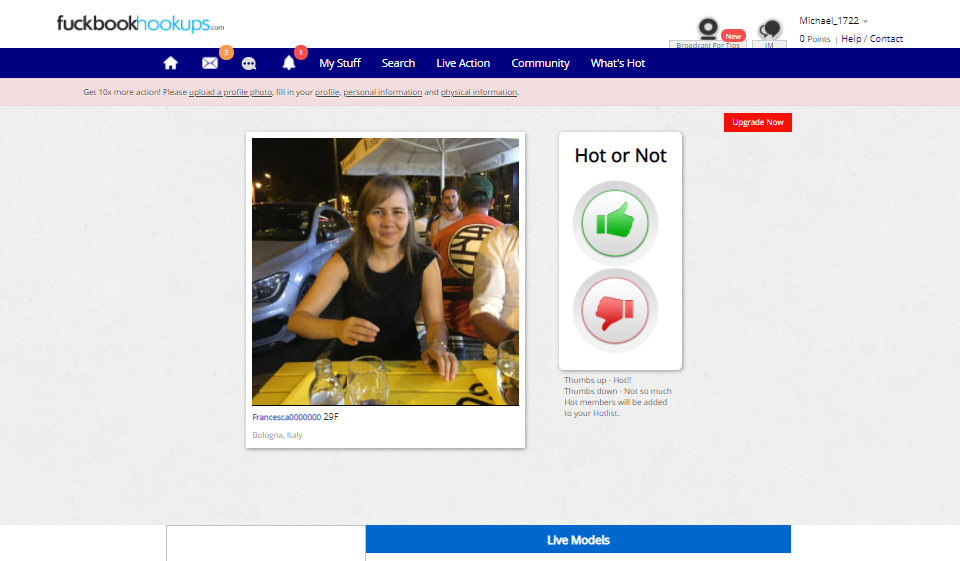Click the red thumbs down button

click(x=615, y=311)
